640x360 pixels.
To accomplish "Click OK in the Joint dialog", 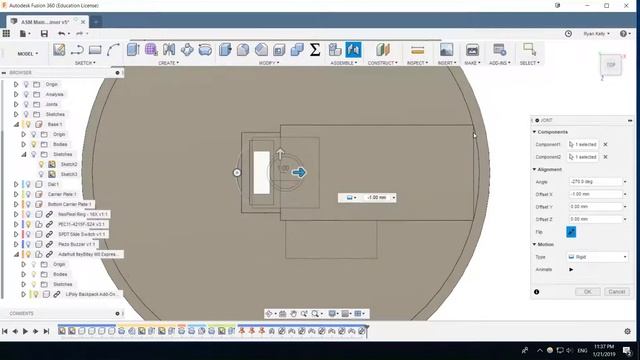I will [x=587, y=292].
